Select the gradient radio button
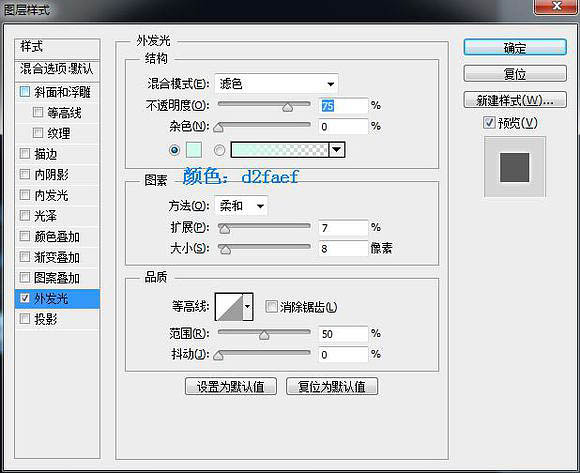580x473 pixels. (x=219, y=150)
